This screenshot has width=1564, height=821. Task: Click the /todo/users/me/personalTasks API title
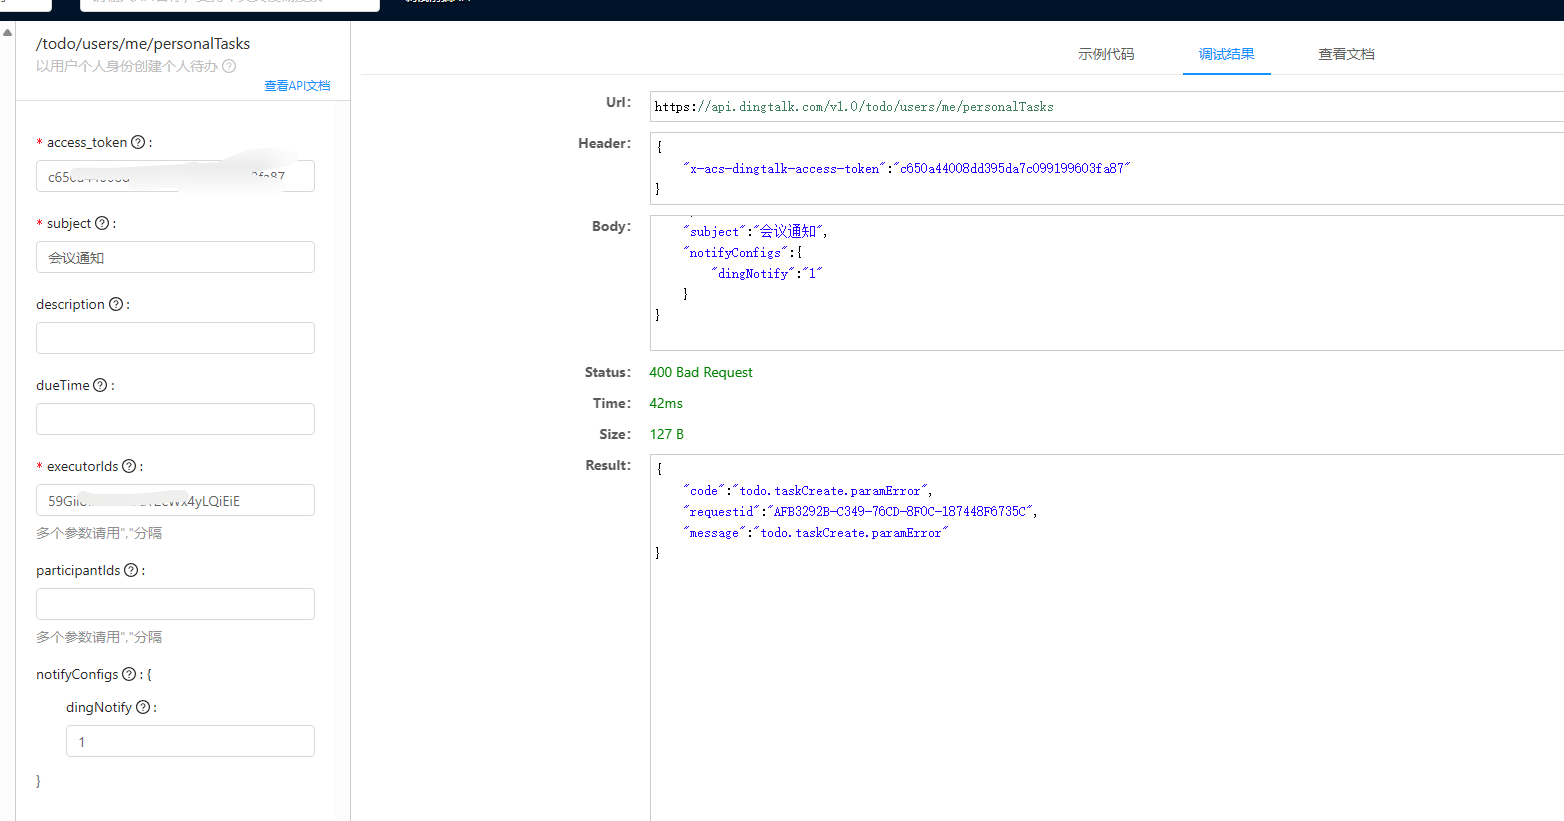tap(143, 43)
